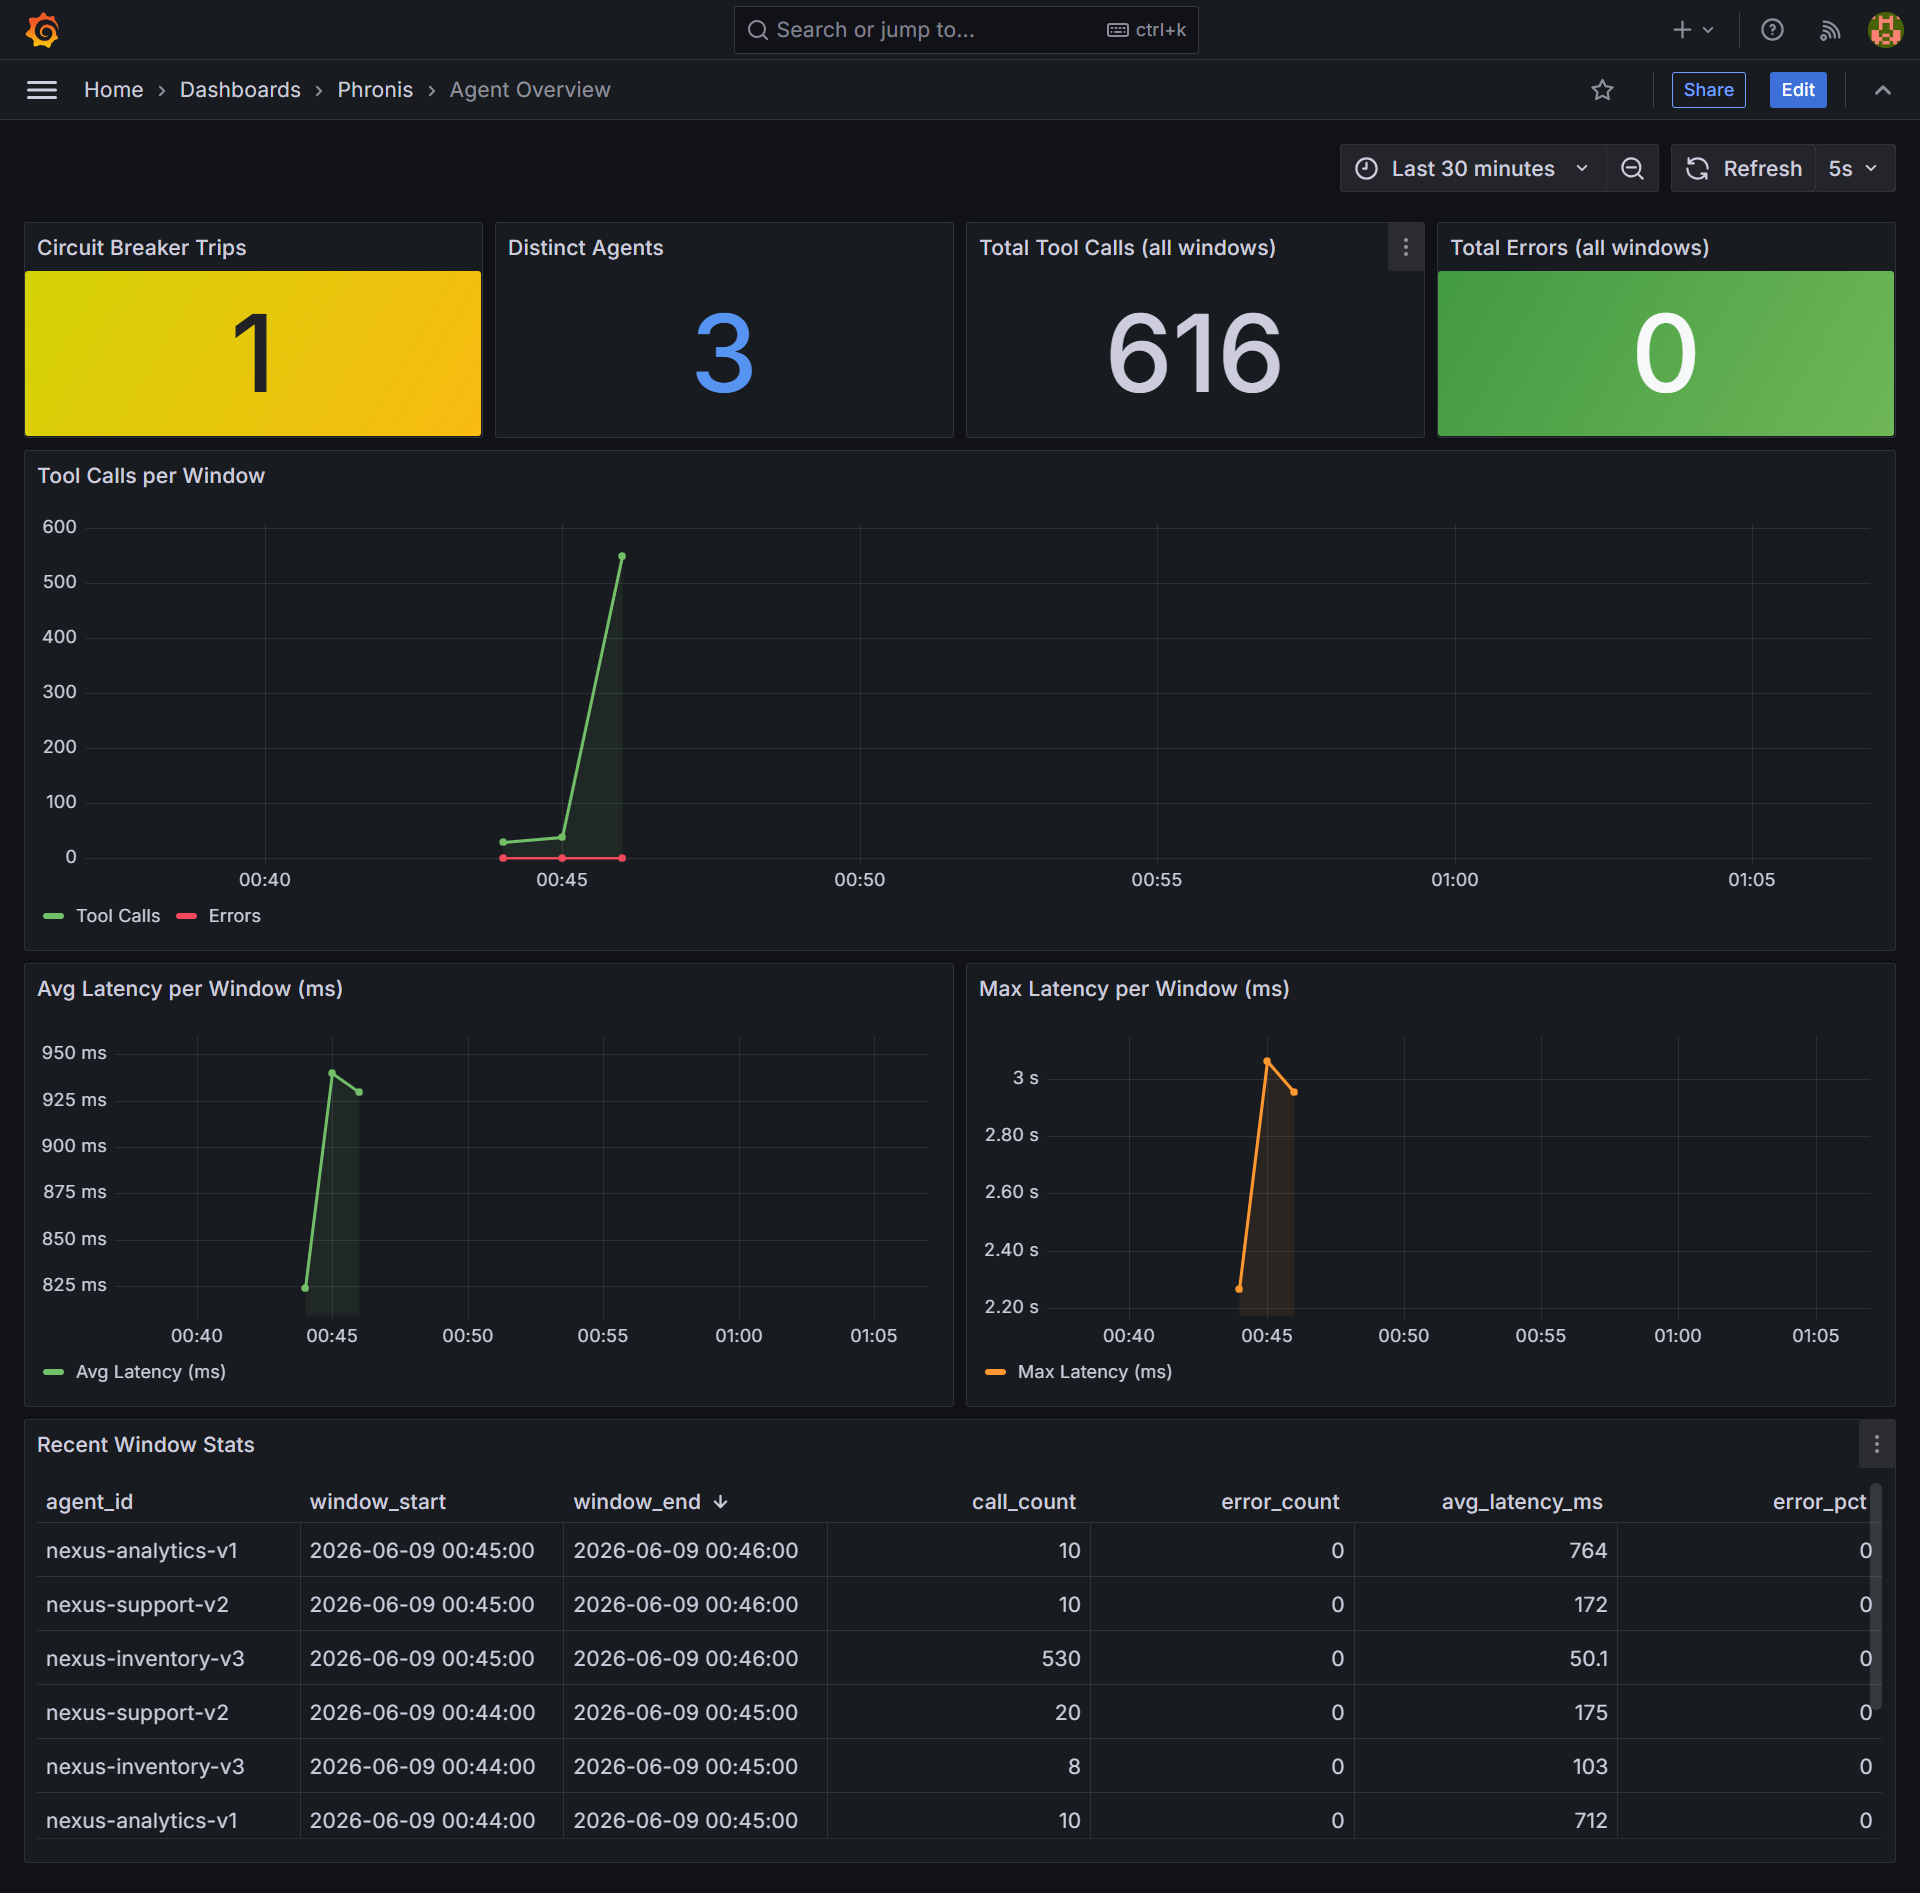Zoom out the time range
The height and width of the screenshot is (1893, 1920).
click(1632, 168)
